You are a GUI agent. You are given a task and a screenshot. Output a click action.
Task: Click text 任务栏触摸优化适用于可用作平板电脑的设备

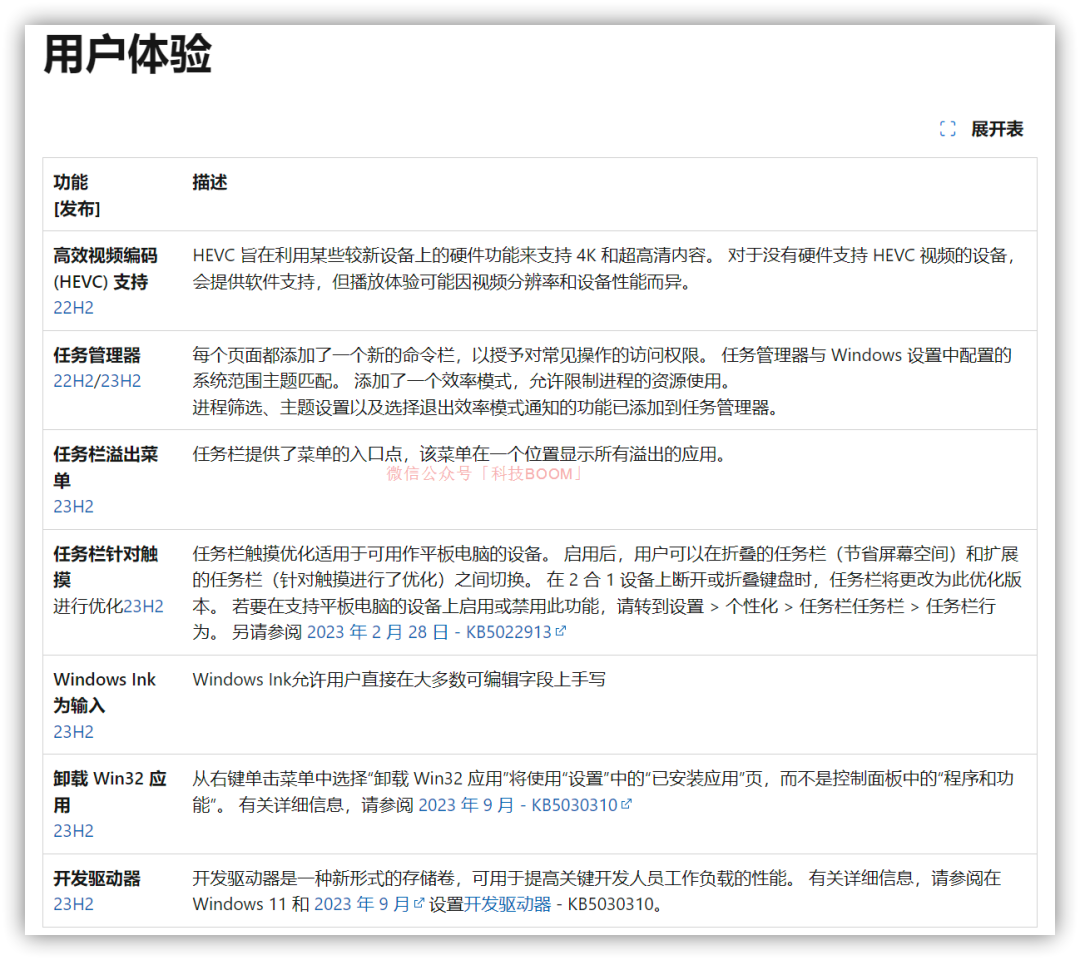click(367, 554)
